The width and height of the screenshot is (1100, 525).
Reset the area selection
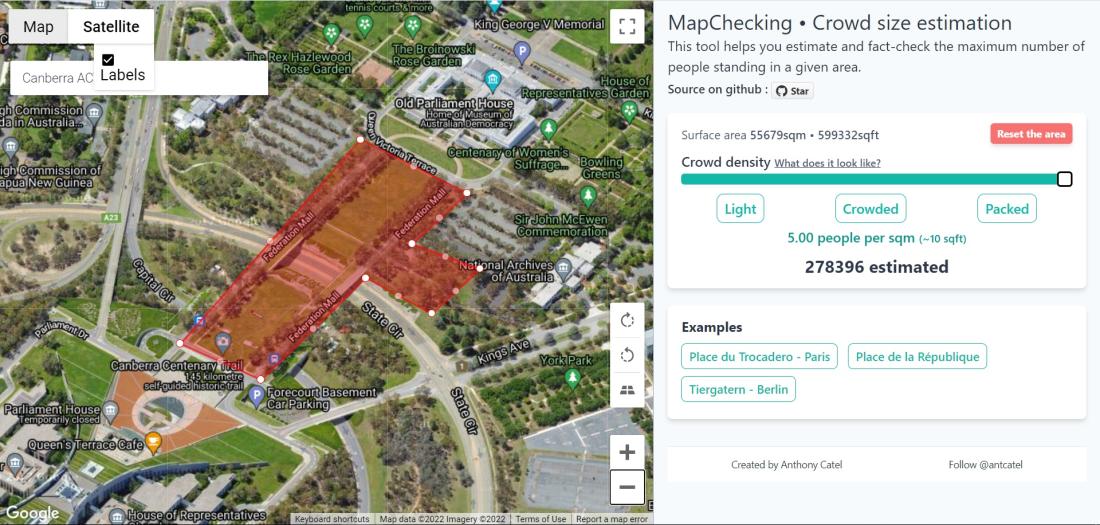point(1031,134)
